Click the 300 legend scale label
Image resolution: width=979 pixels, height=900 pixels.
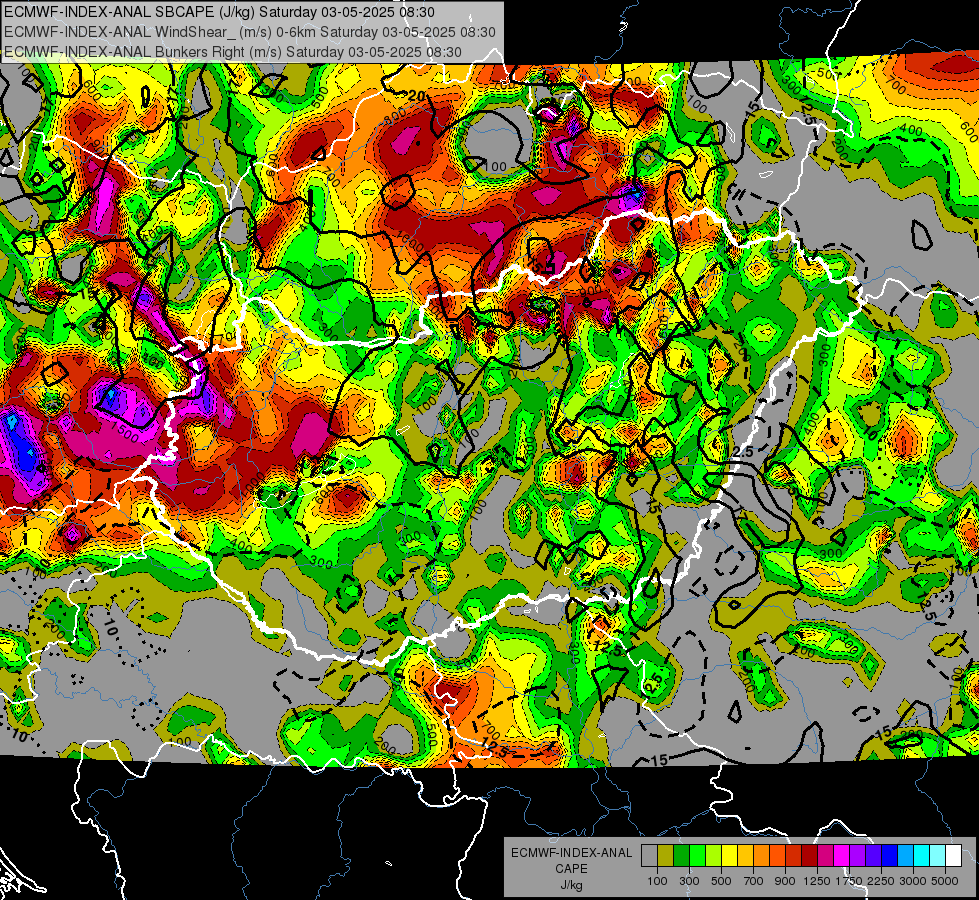689,881
